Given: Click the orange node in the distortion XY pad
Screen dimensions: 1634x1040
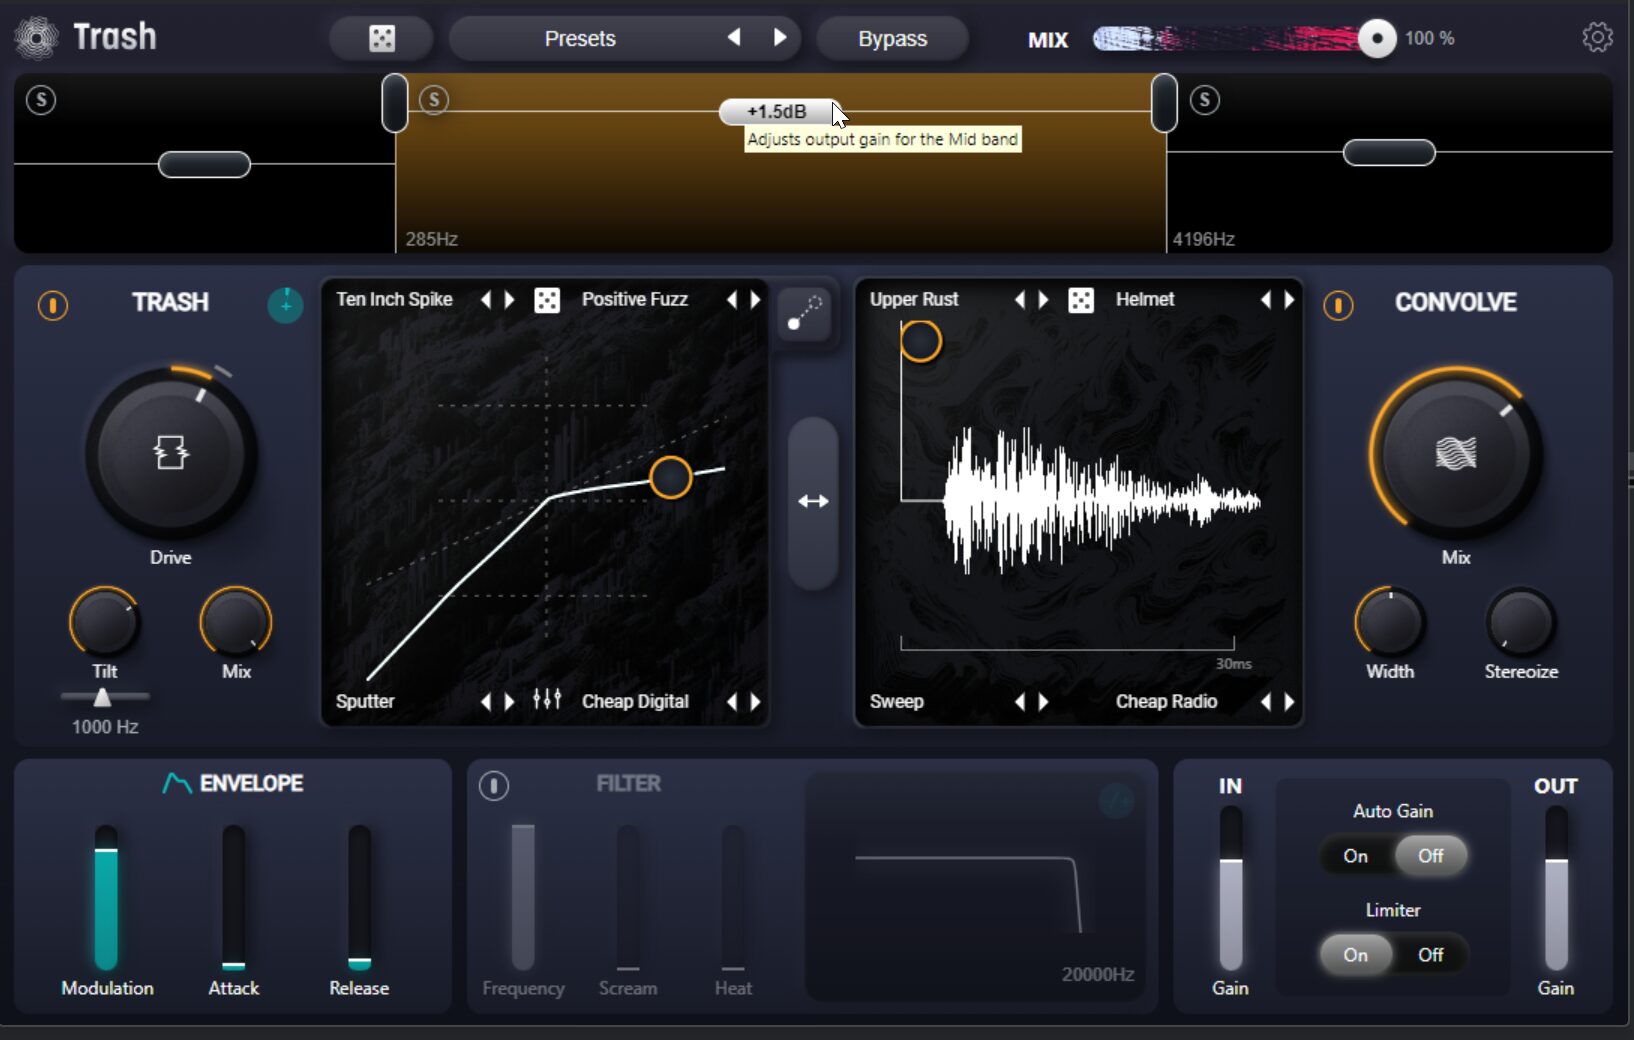Looking at the screenshot, I should click(x=670, y=477).
